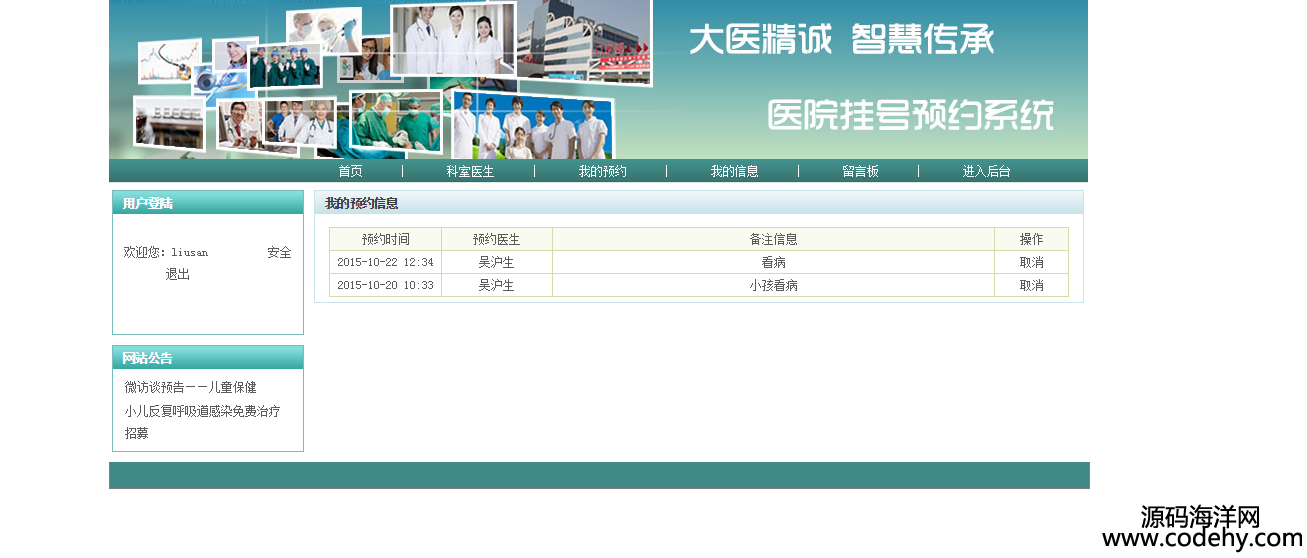Click the 欢迎您: liusan welcome text
The height and width of the screenshot is (558, 1307).
pos(166,253)
